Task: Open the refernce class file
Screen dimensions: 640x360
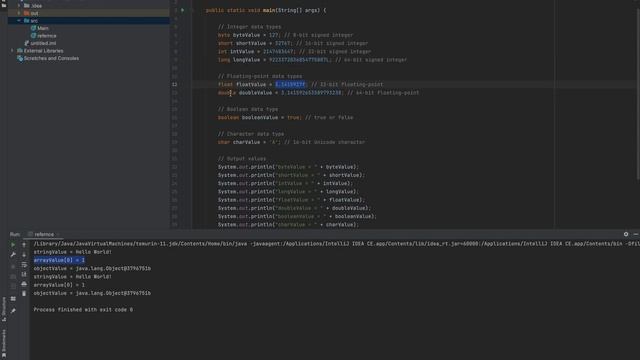Action: [44, 36]
